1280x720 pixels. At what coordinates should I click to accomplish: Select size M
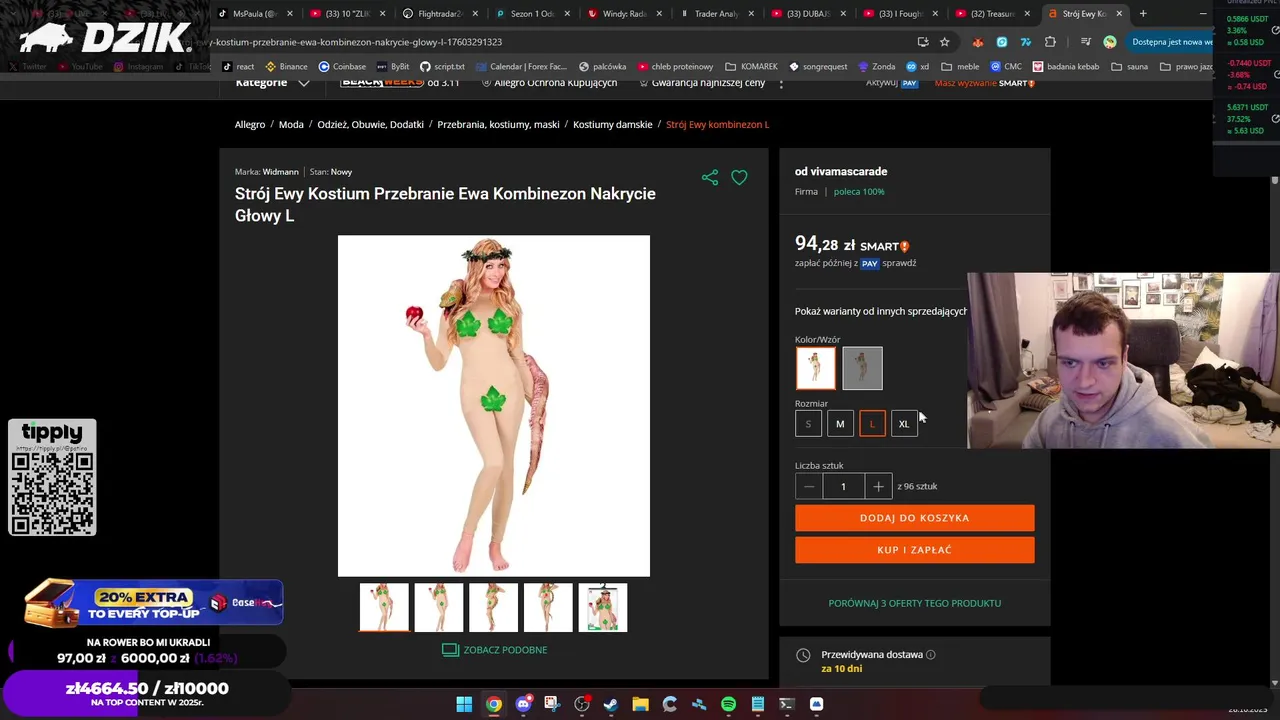pyautogui.click(x=840, y=424)
